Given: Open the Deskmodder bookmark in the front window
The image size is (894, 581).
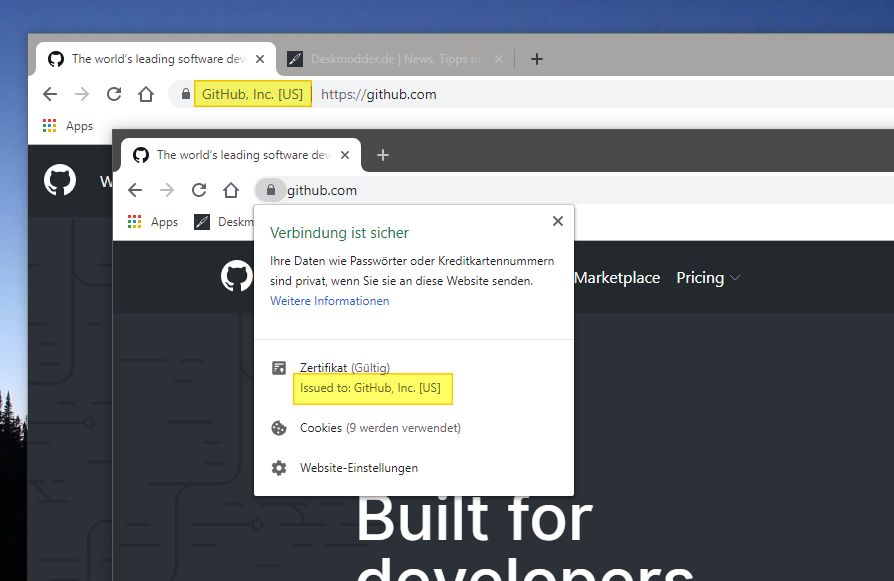Looking at the screenshot, I should [x=224, y=221].
